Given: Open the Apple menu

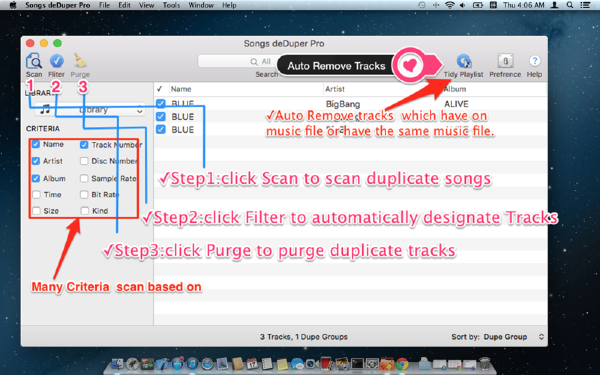Looking at the screenshot, I should click(13, 5).
